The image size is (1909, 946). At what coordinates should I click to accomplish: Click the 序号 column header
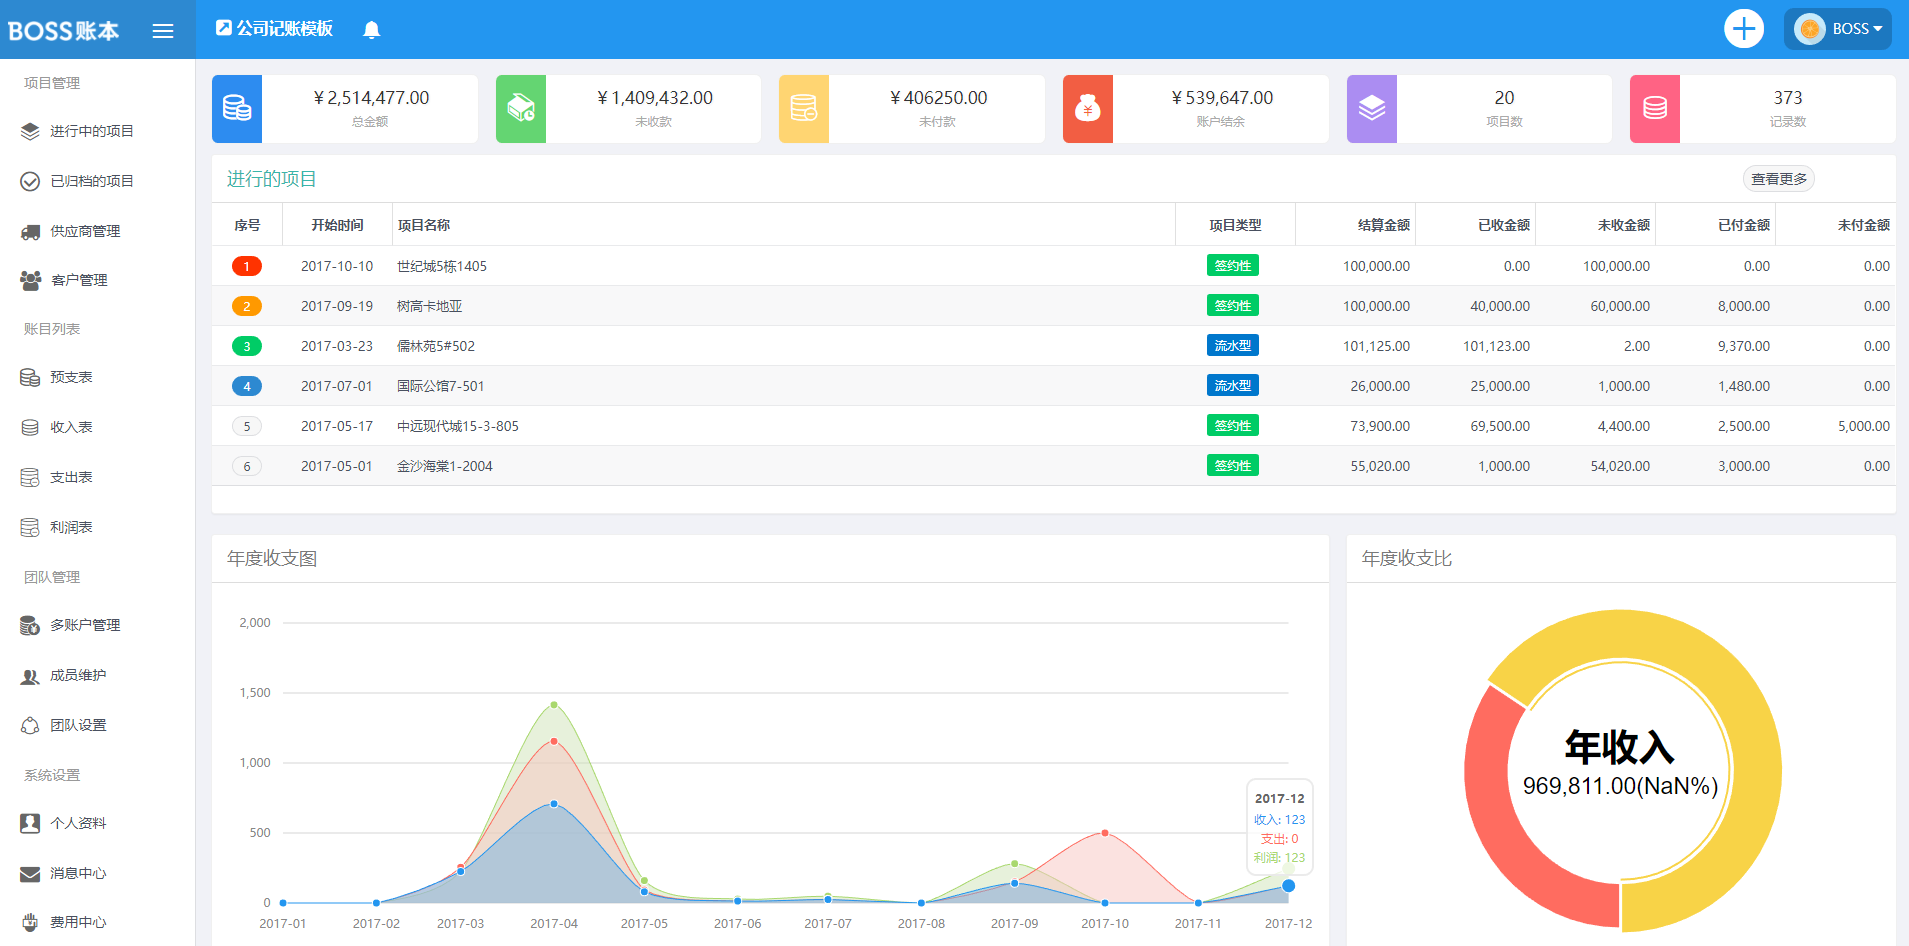click(x=247, y=225)
